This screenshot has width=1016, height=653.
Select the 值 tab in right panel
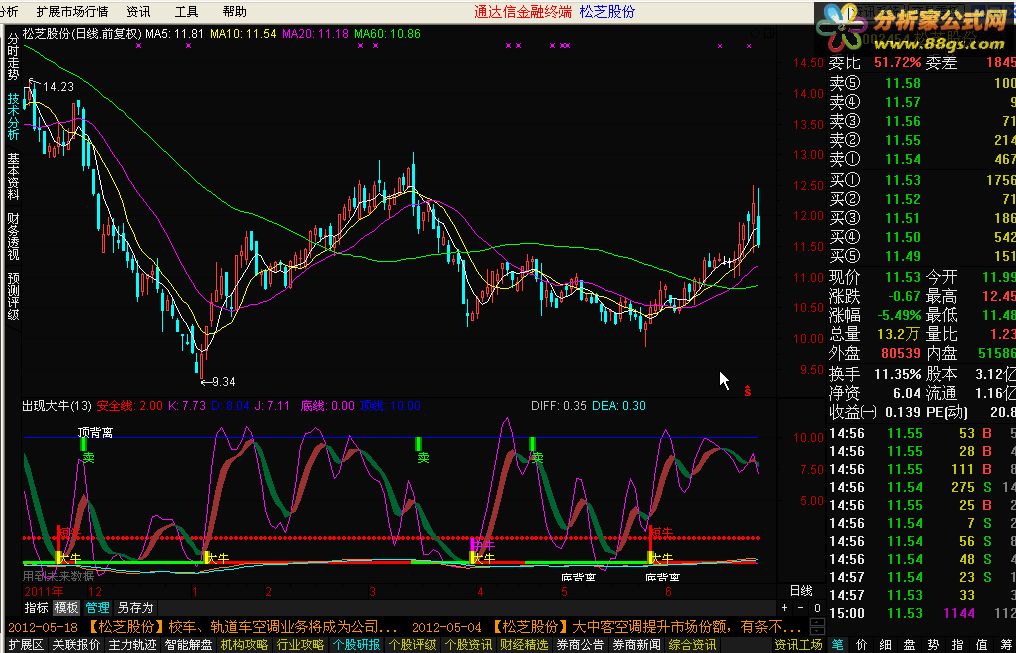coord(982,645)
